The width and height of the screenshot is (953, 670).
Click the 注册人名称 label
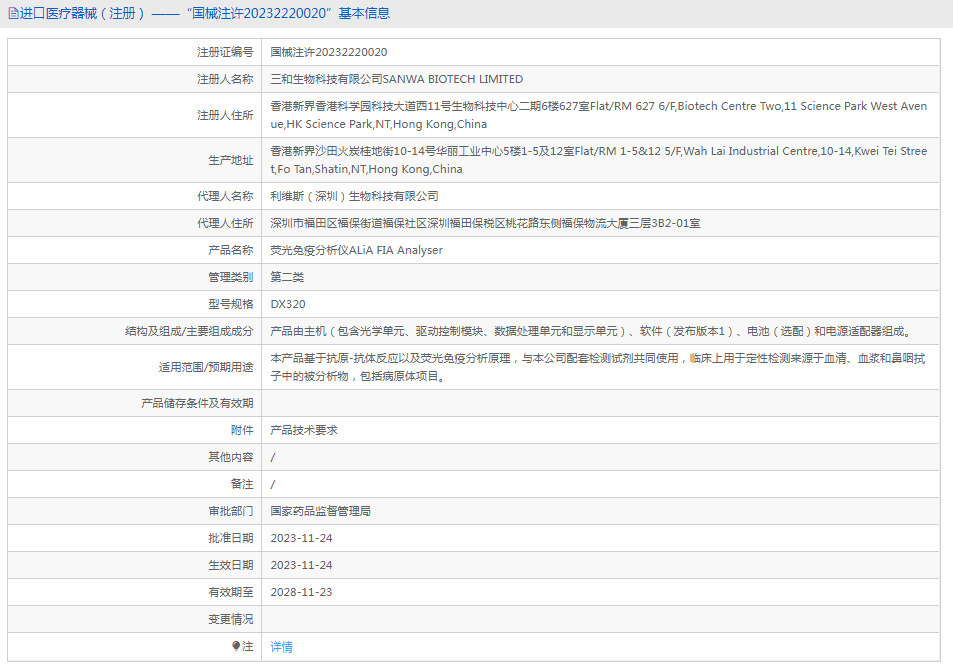coord(225,79)
